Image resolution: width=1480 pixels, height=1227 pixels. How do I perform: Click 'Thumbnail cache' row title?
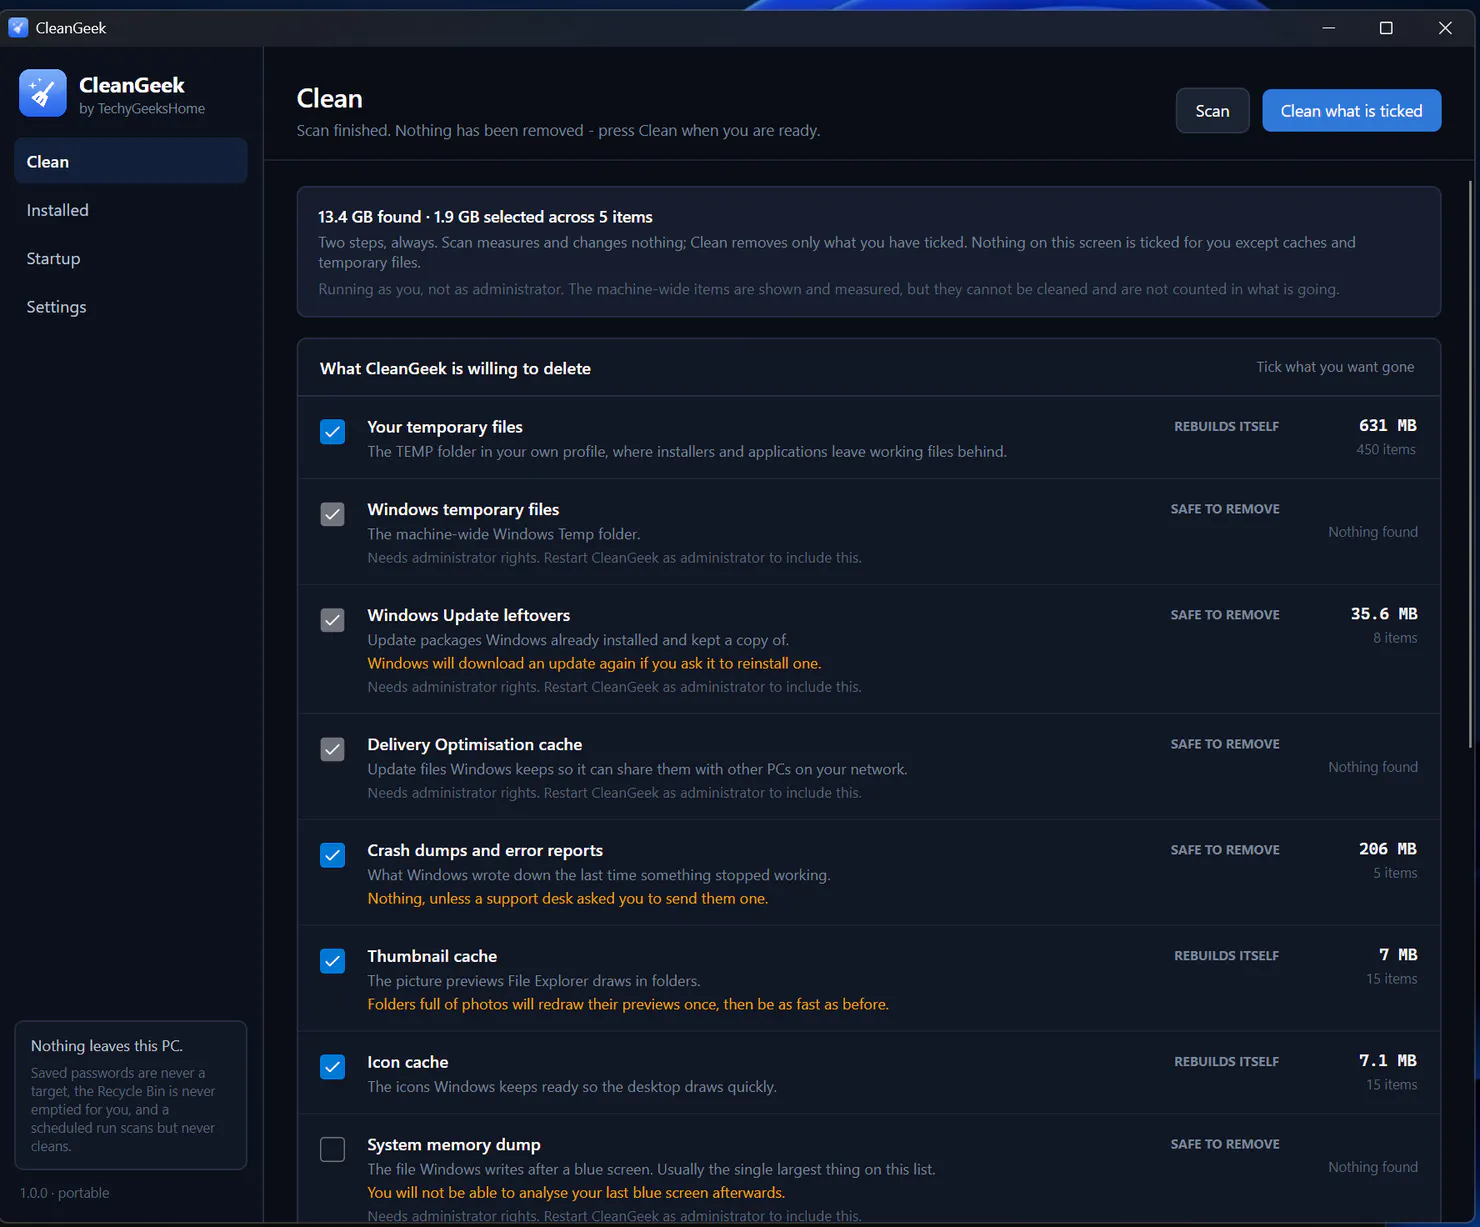click(432, 956)
